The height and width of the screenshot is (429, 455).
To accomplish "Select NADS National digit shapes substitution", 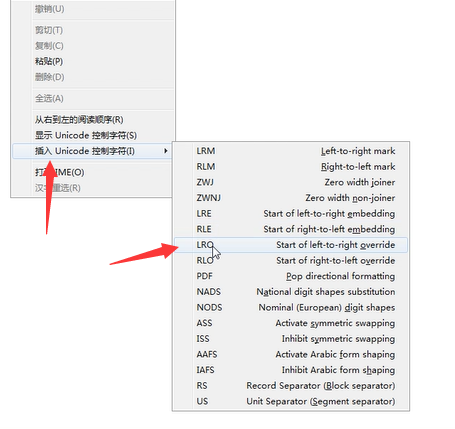I will [x=291, y=292].
